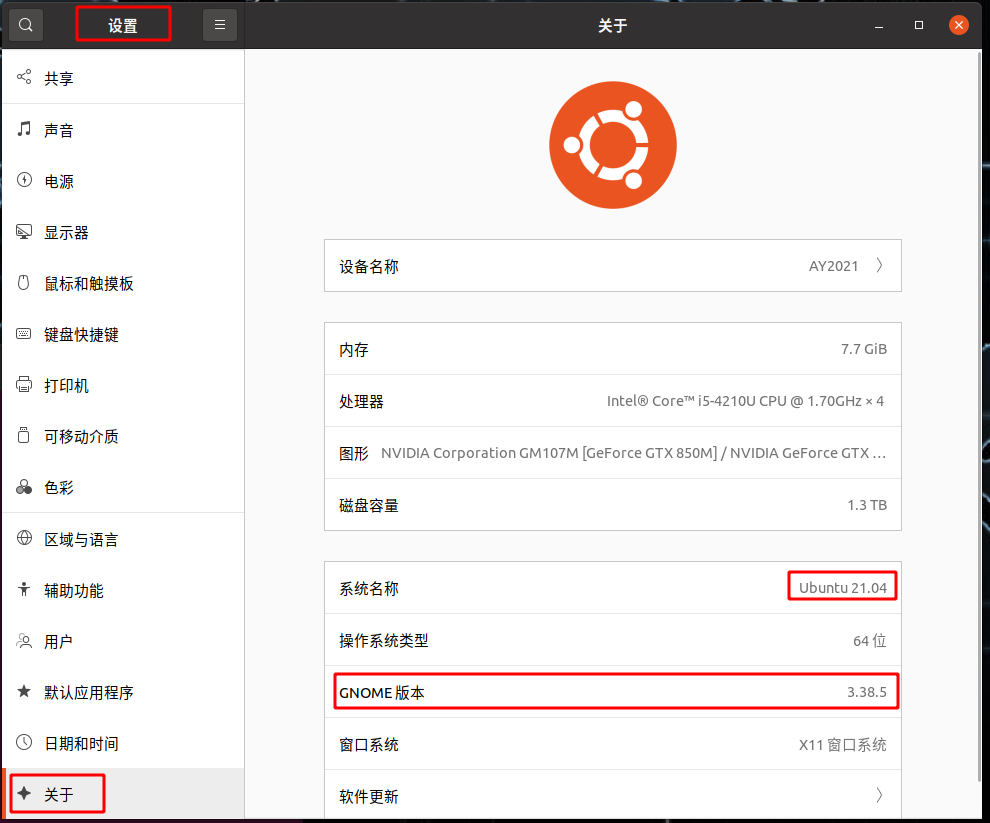Click the 设备名称 label
Screen dimensions: 990x823
click(369, 267)
